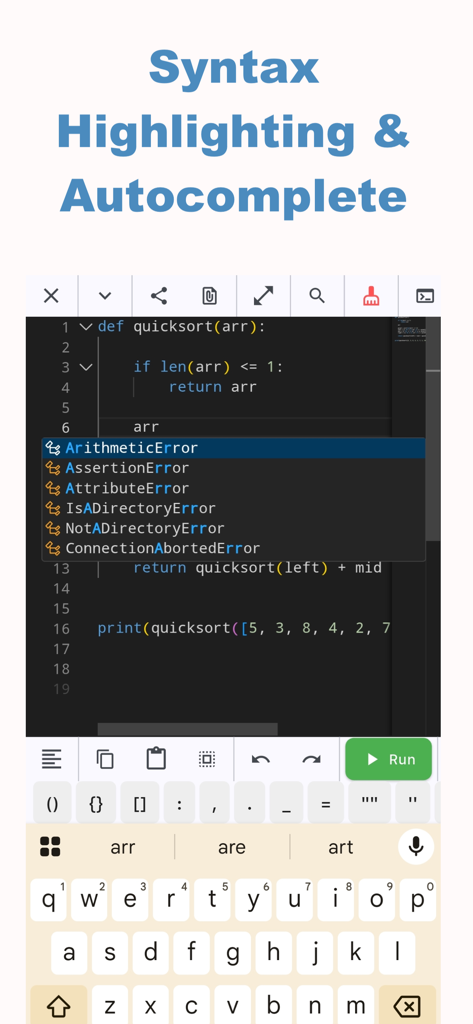The width and height of the screenshot is (473, 1024).
Task: Click the code minimap preview
Action: 411,329
